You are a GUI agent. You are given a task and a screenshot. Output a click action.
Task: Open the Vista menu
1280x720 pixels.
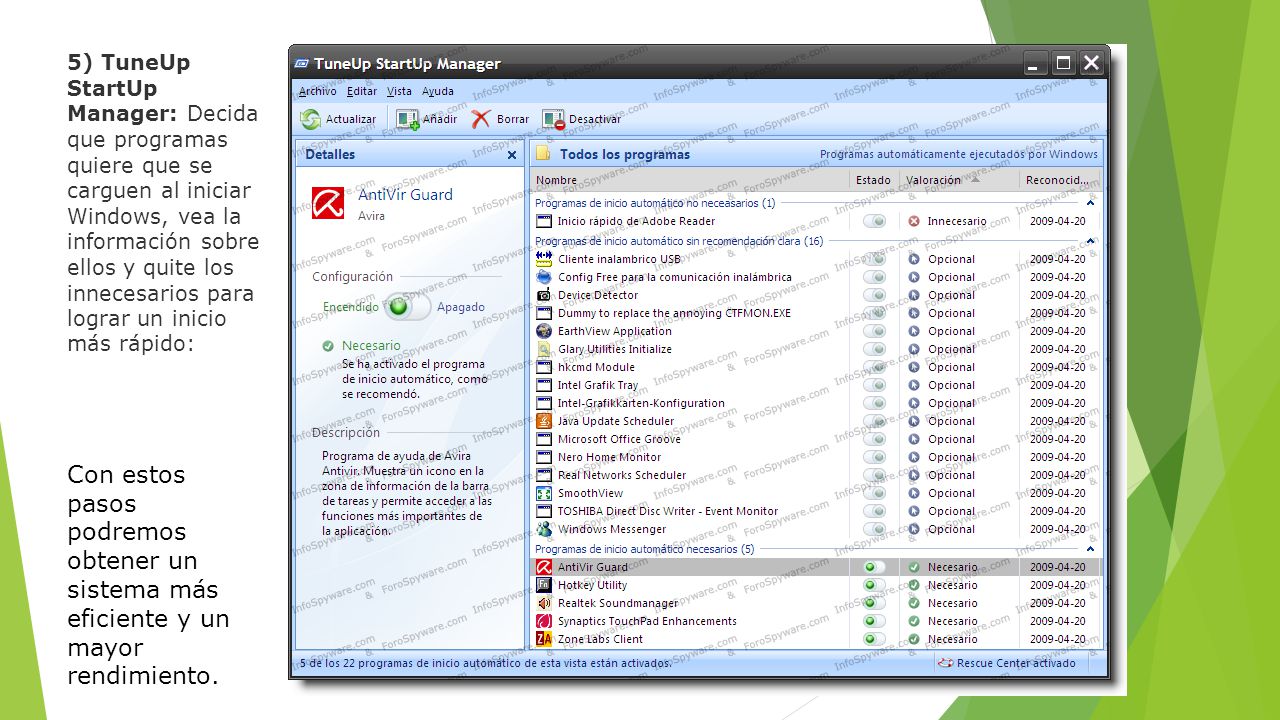click(x=399, y=91)
